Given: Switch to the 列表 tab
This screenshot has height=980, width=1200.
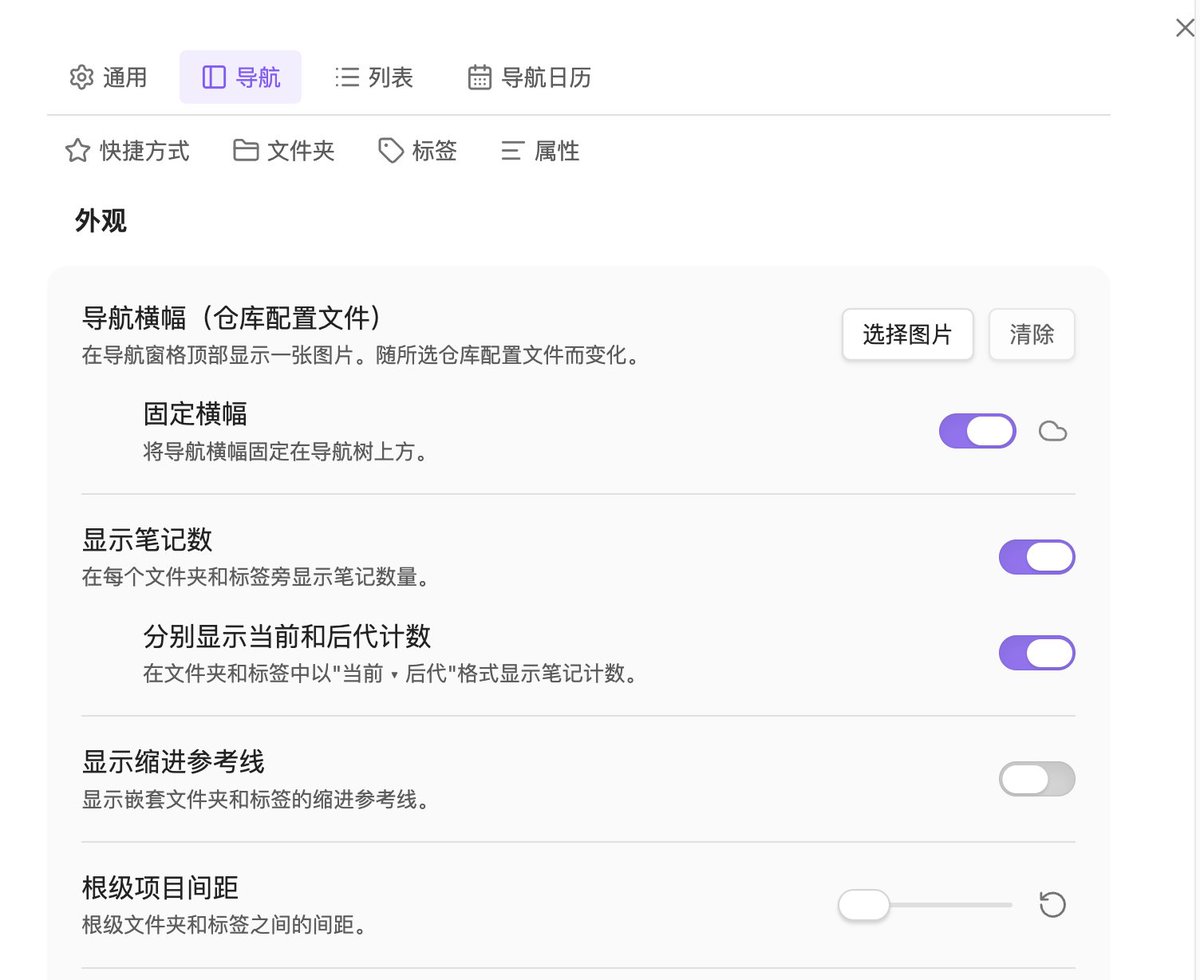Looking at the screenshot, I should 374,77.
